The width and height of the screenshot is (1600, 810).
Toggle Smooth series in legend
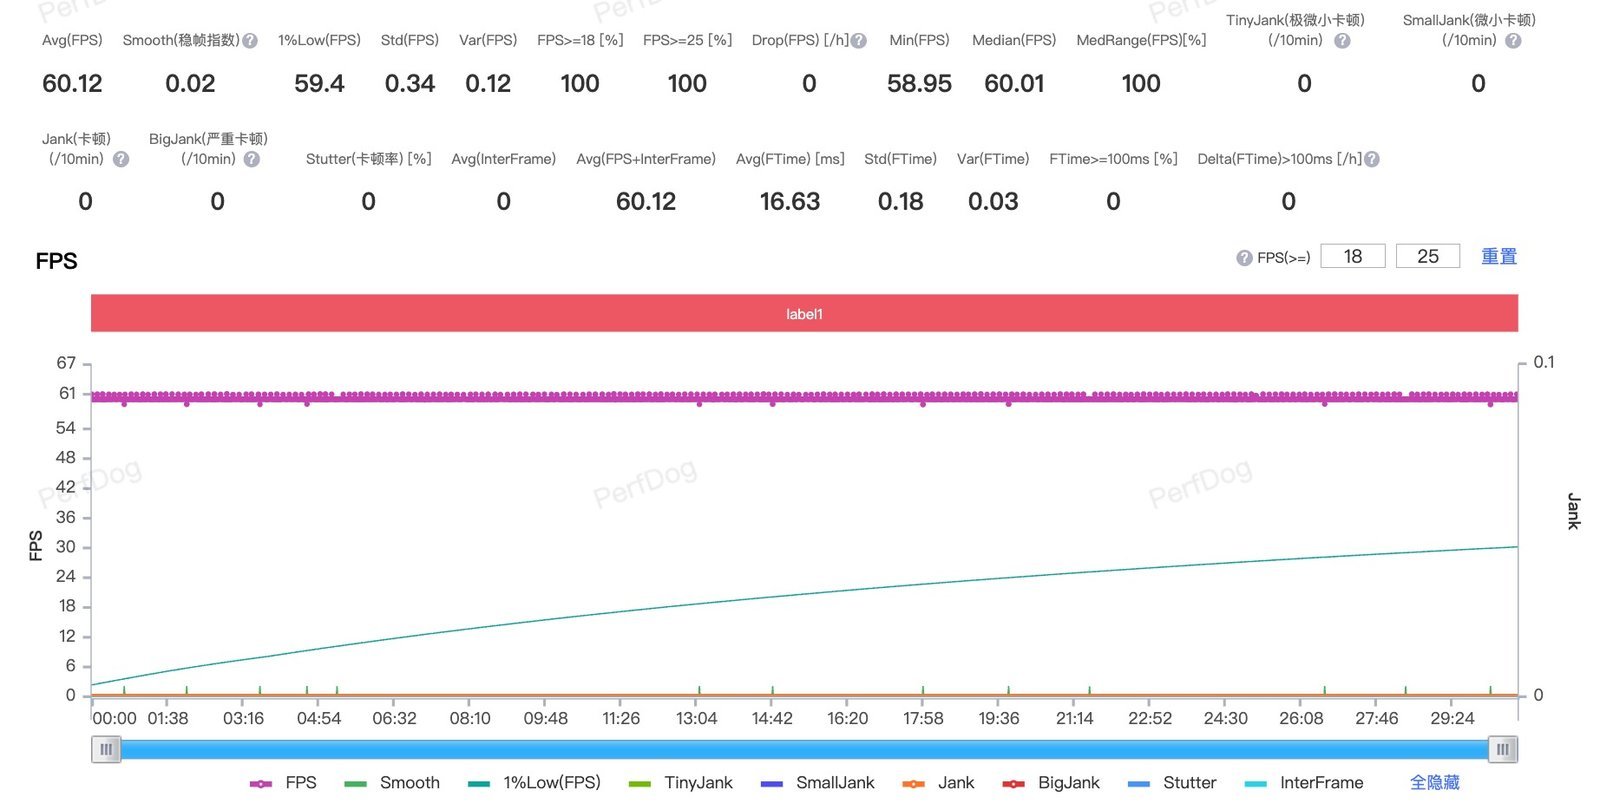tap(391, 783)
